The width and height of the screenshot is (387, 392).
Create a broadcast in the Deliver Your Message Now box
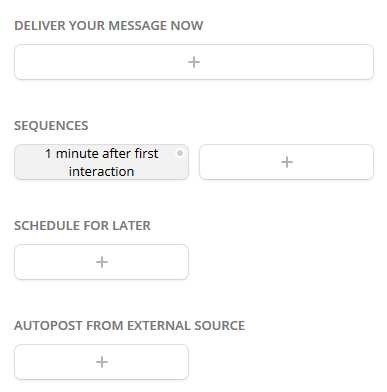(194, 62)
